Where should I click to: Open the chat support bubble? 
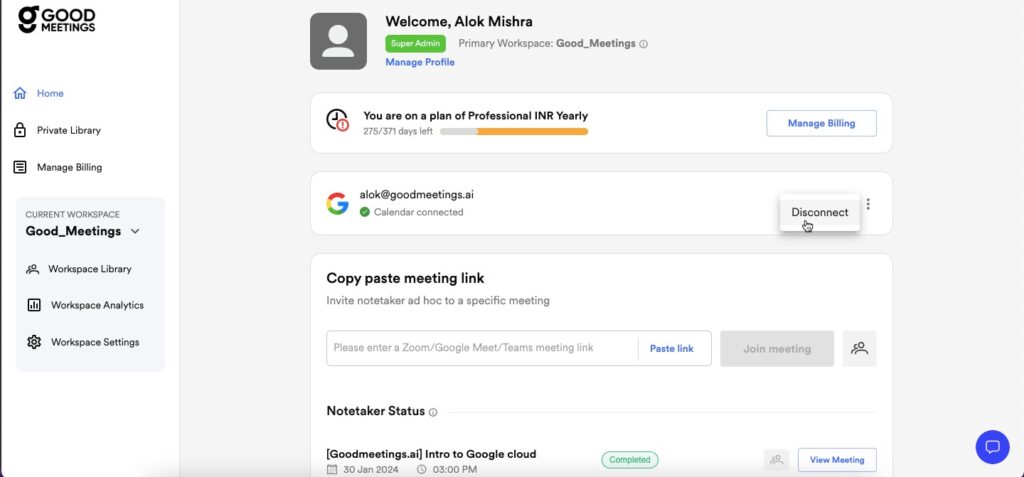tap(992, 446)
